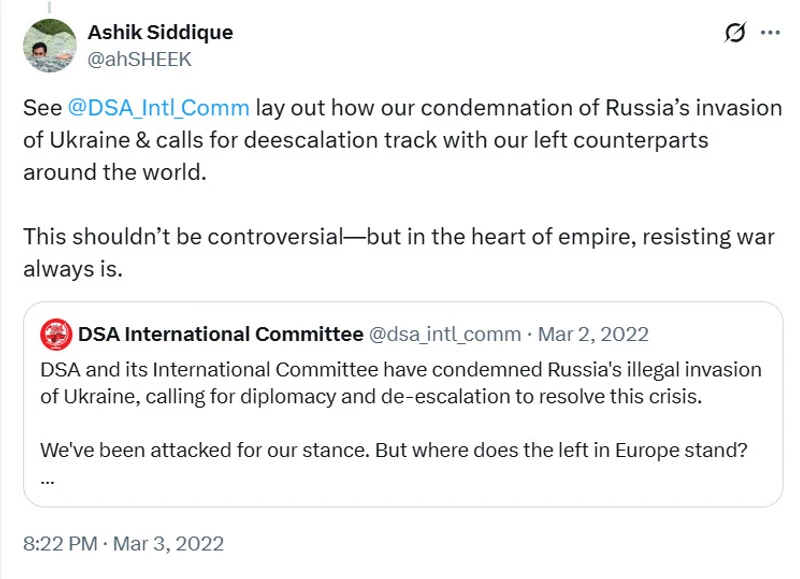Open quoted post text about Russia's illegal invasion

click(400, 370)
